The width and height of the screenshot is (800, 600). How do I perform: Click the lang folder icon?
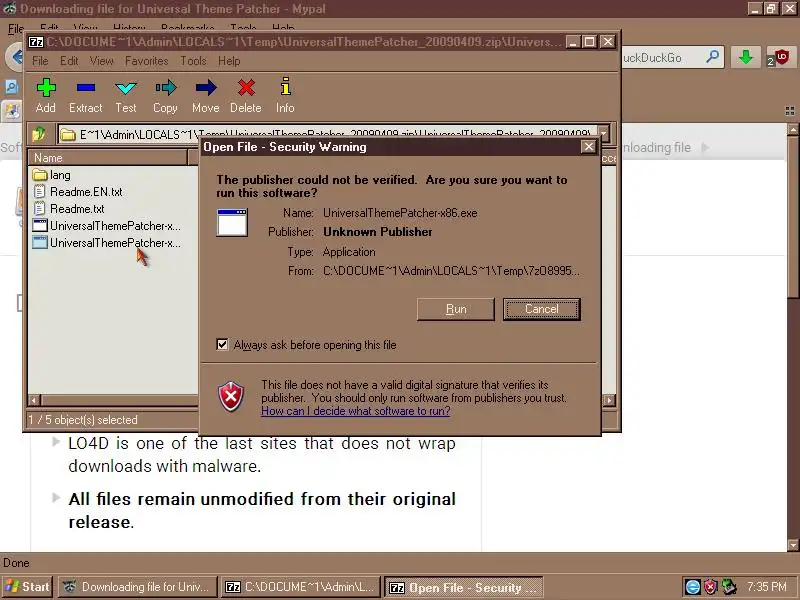click(x=40, y=175)
